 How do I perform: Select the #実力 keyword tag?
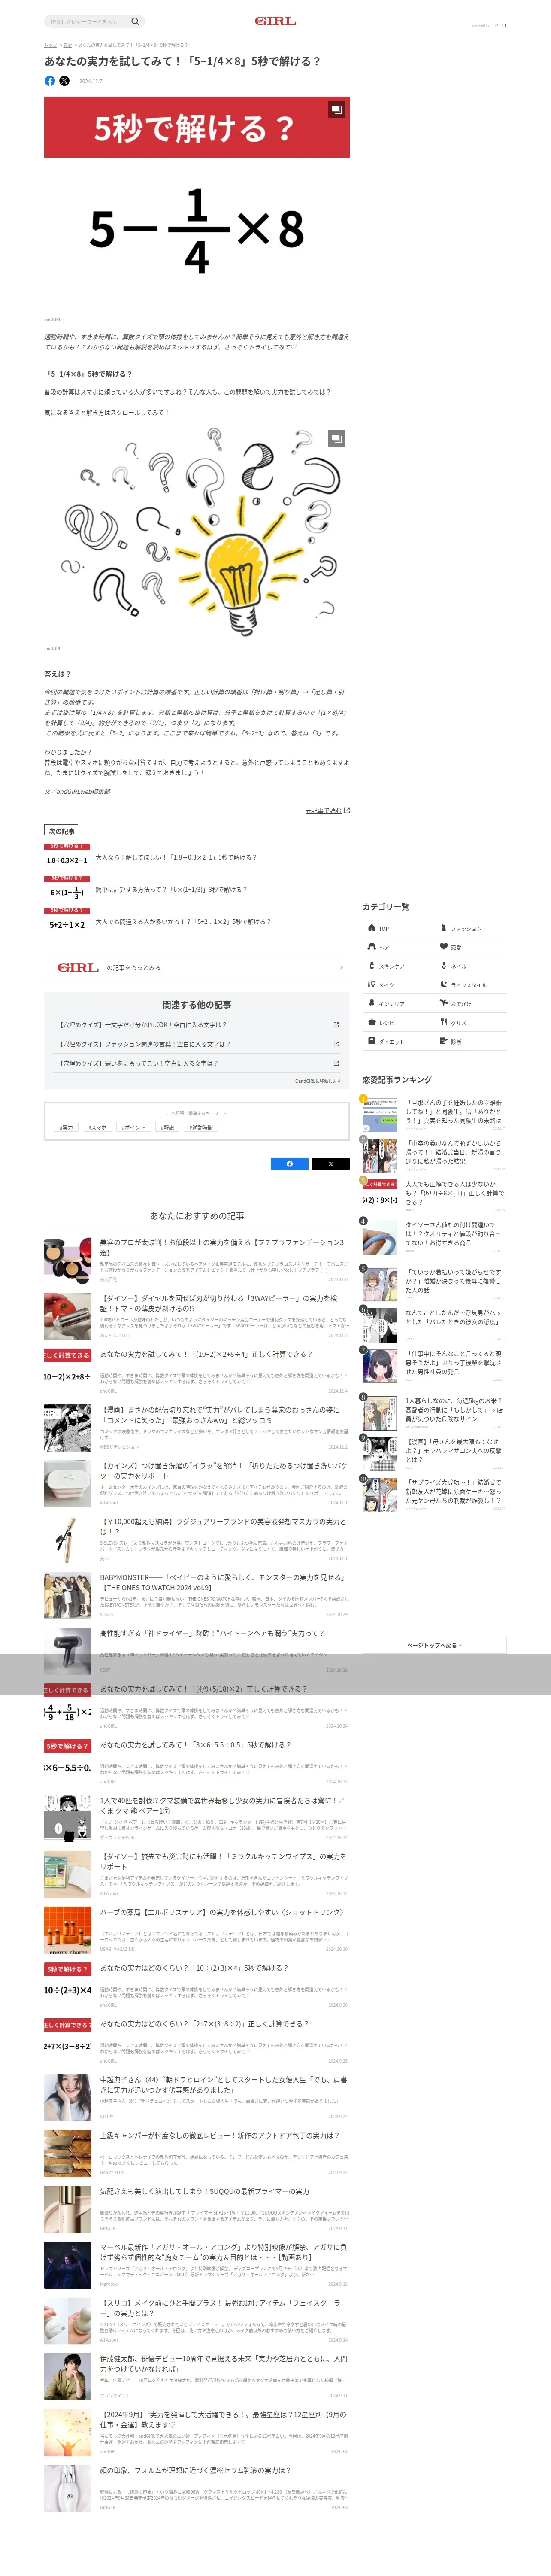pos(66,1127)
